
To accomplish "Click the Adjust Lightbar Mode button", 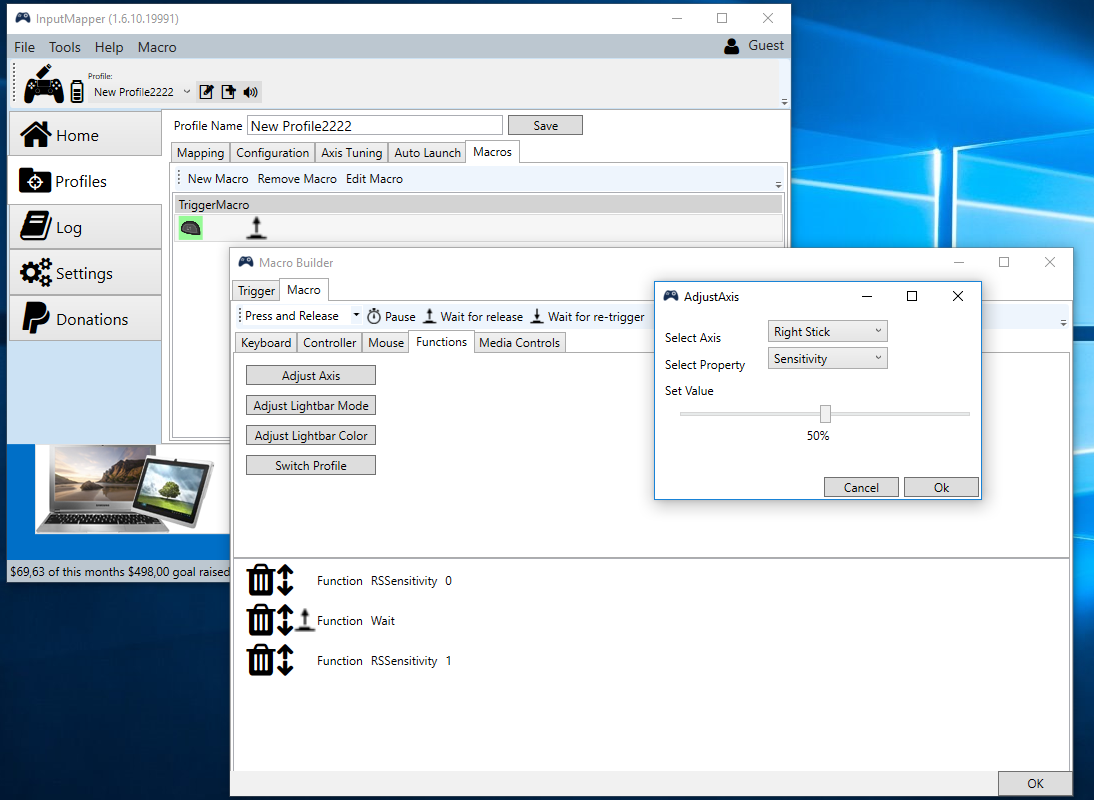I will [x=311, y=405].
